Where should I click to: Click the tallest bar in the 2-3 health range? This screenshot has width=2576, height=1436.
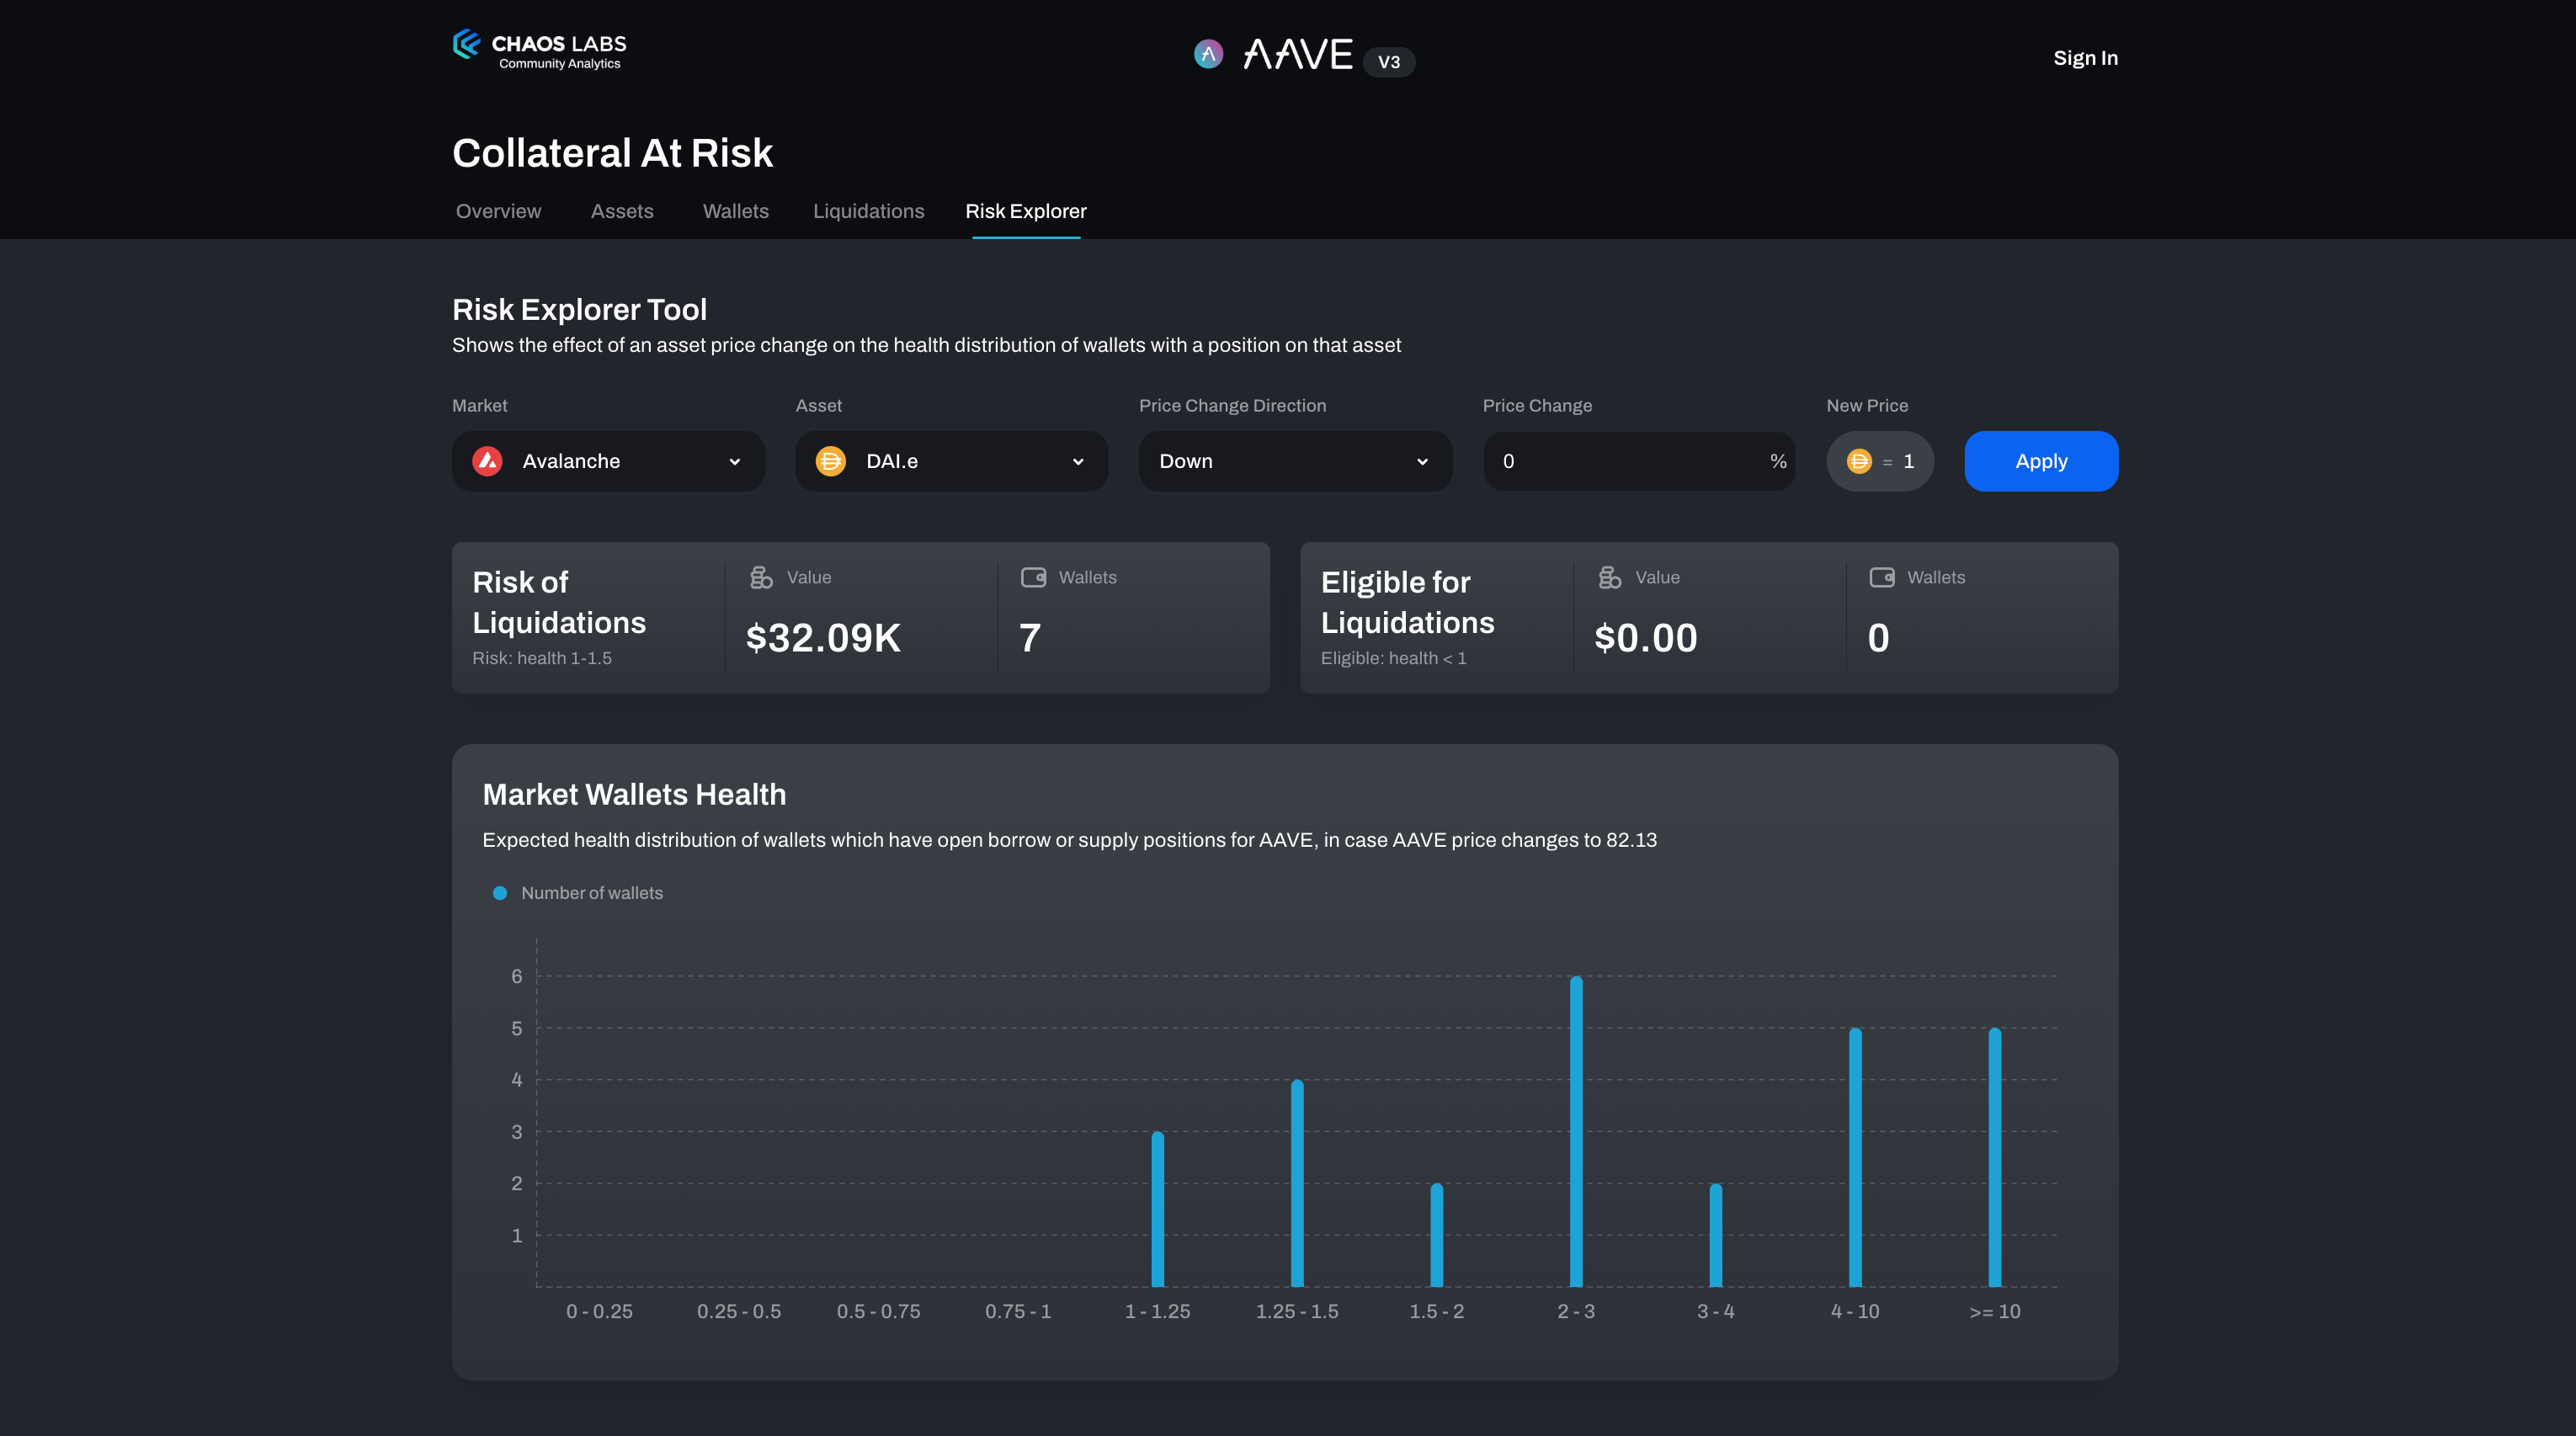[1576, 1130]
